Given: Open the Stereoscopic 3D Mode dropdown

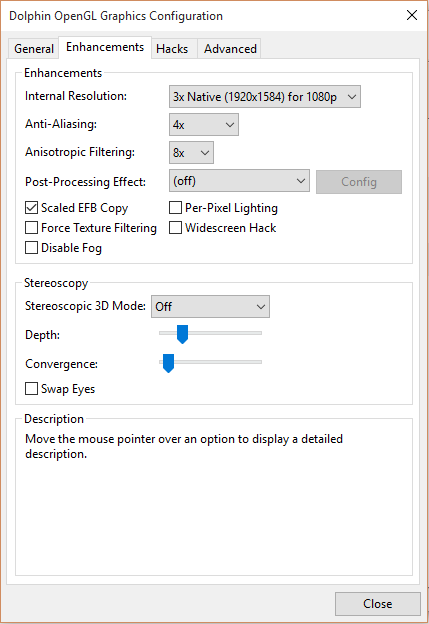Looking at the screenshot, I should [x=210, y=306].
